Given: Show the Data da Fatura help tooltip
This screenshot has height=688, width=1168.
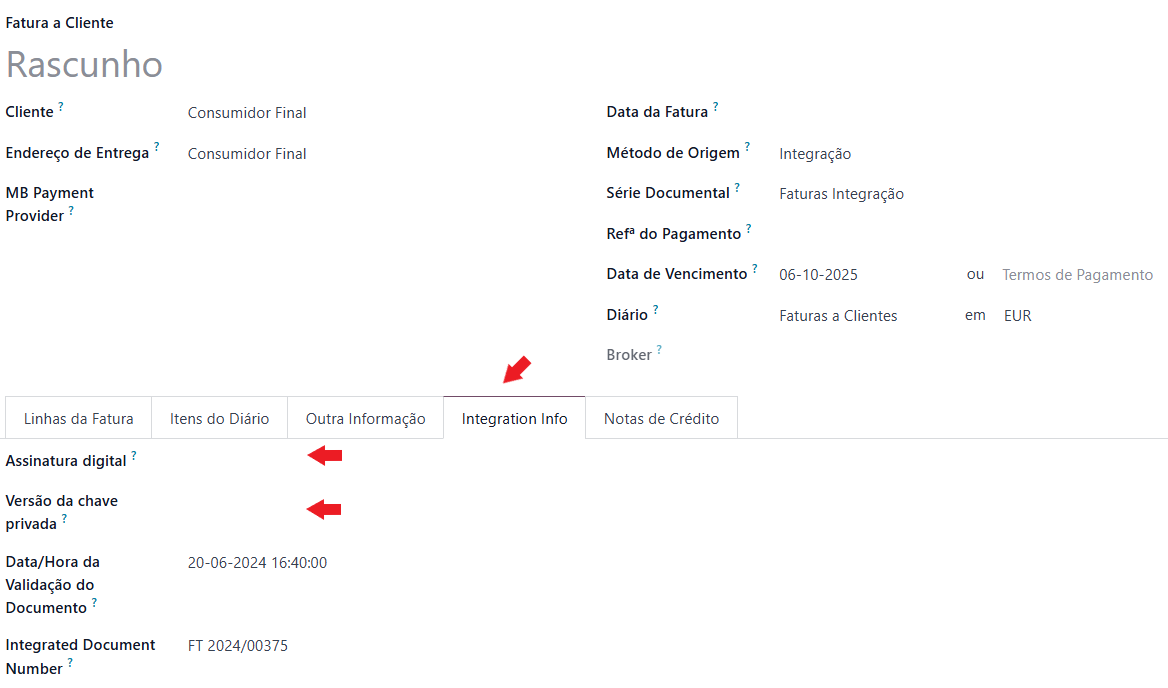Looking at the screenshot, I should click(x=716, y=106).
